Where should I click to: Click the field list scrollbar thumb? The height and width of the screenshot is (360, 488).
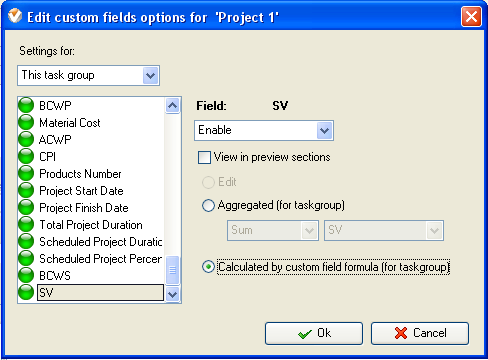click(172, 270)
